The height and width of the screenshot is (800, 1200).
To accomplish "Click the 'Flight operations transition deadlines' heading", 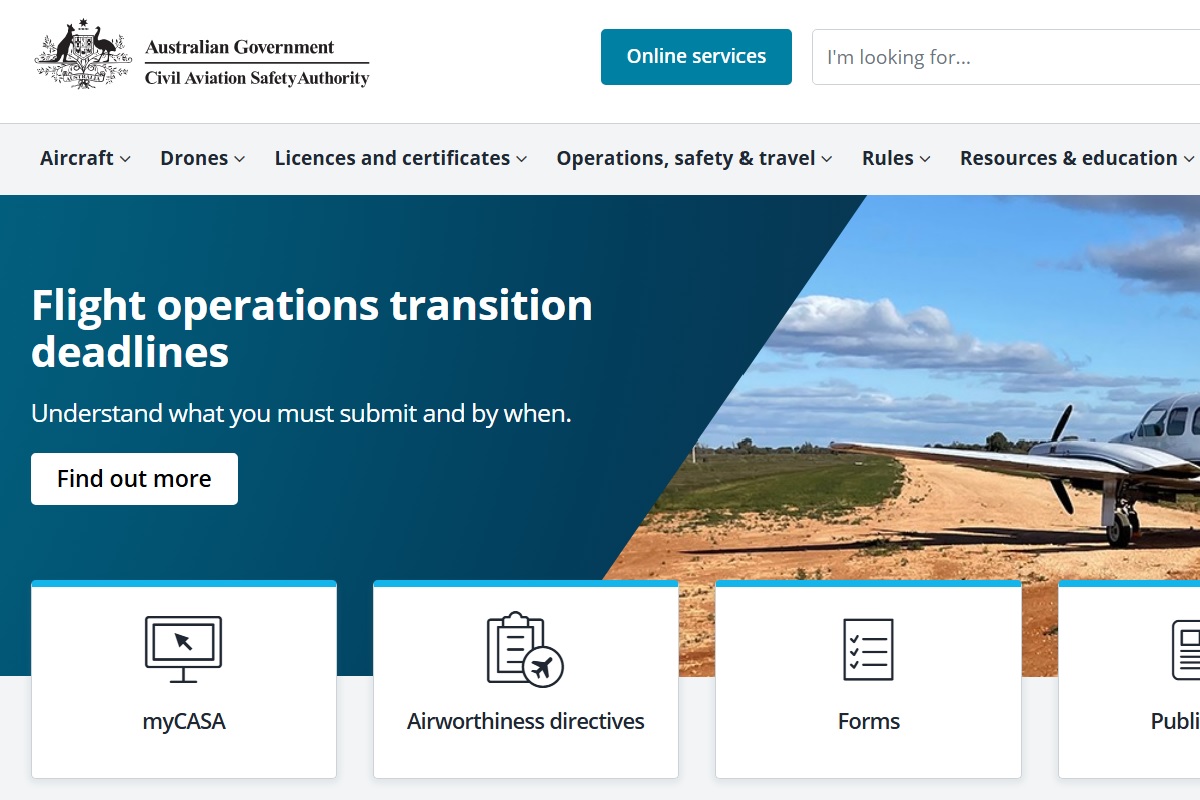I will point(312,328).
